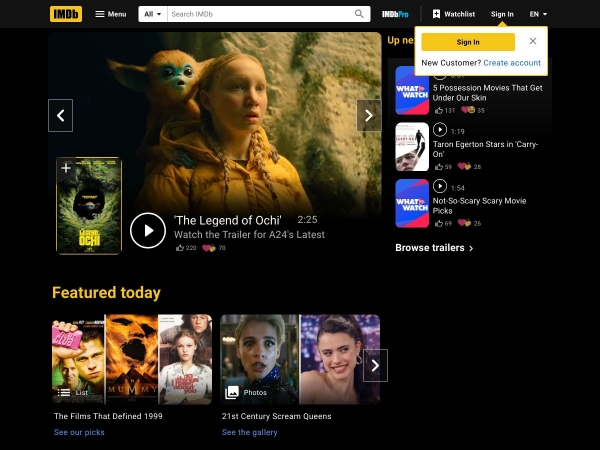Click heart reaction on Not-So-Scary picks
The height and width of the screenshot is (450, 600).
pos(465,223)
